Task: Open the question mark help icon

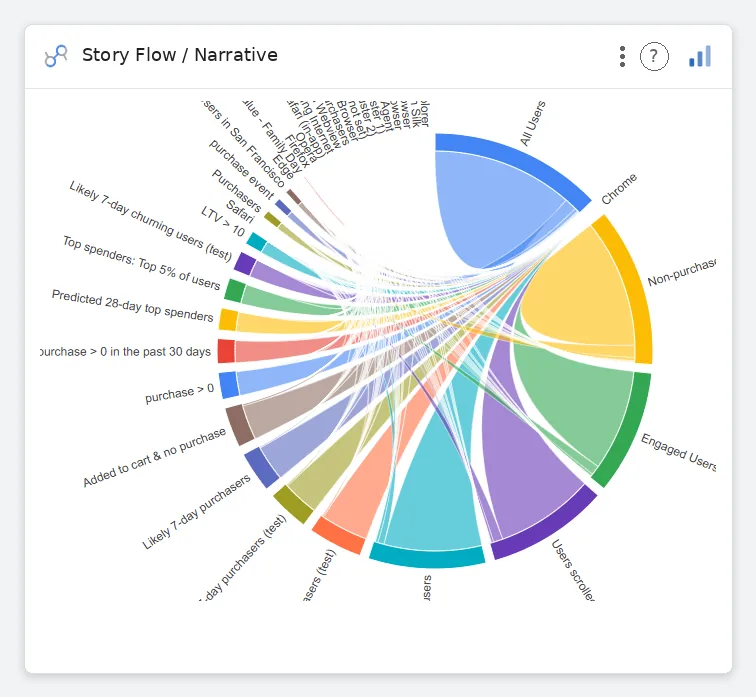Action: click(x=654, y=56)
